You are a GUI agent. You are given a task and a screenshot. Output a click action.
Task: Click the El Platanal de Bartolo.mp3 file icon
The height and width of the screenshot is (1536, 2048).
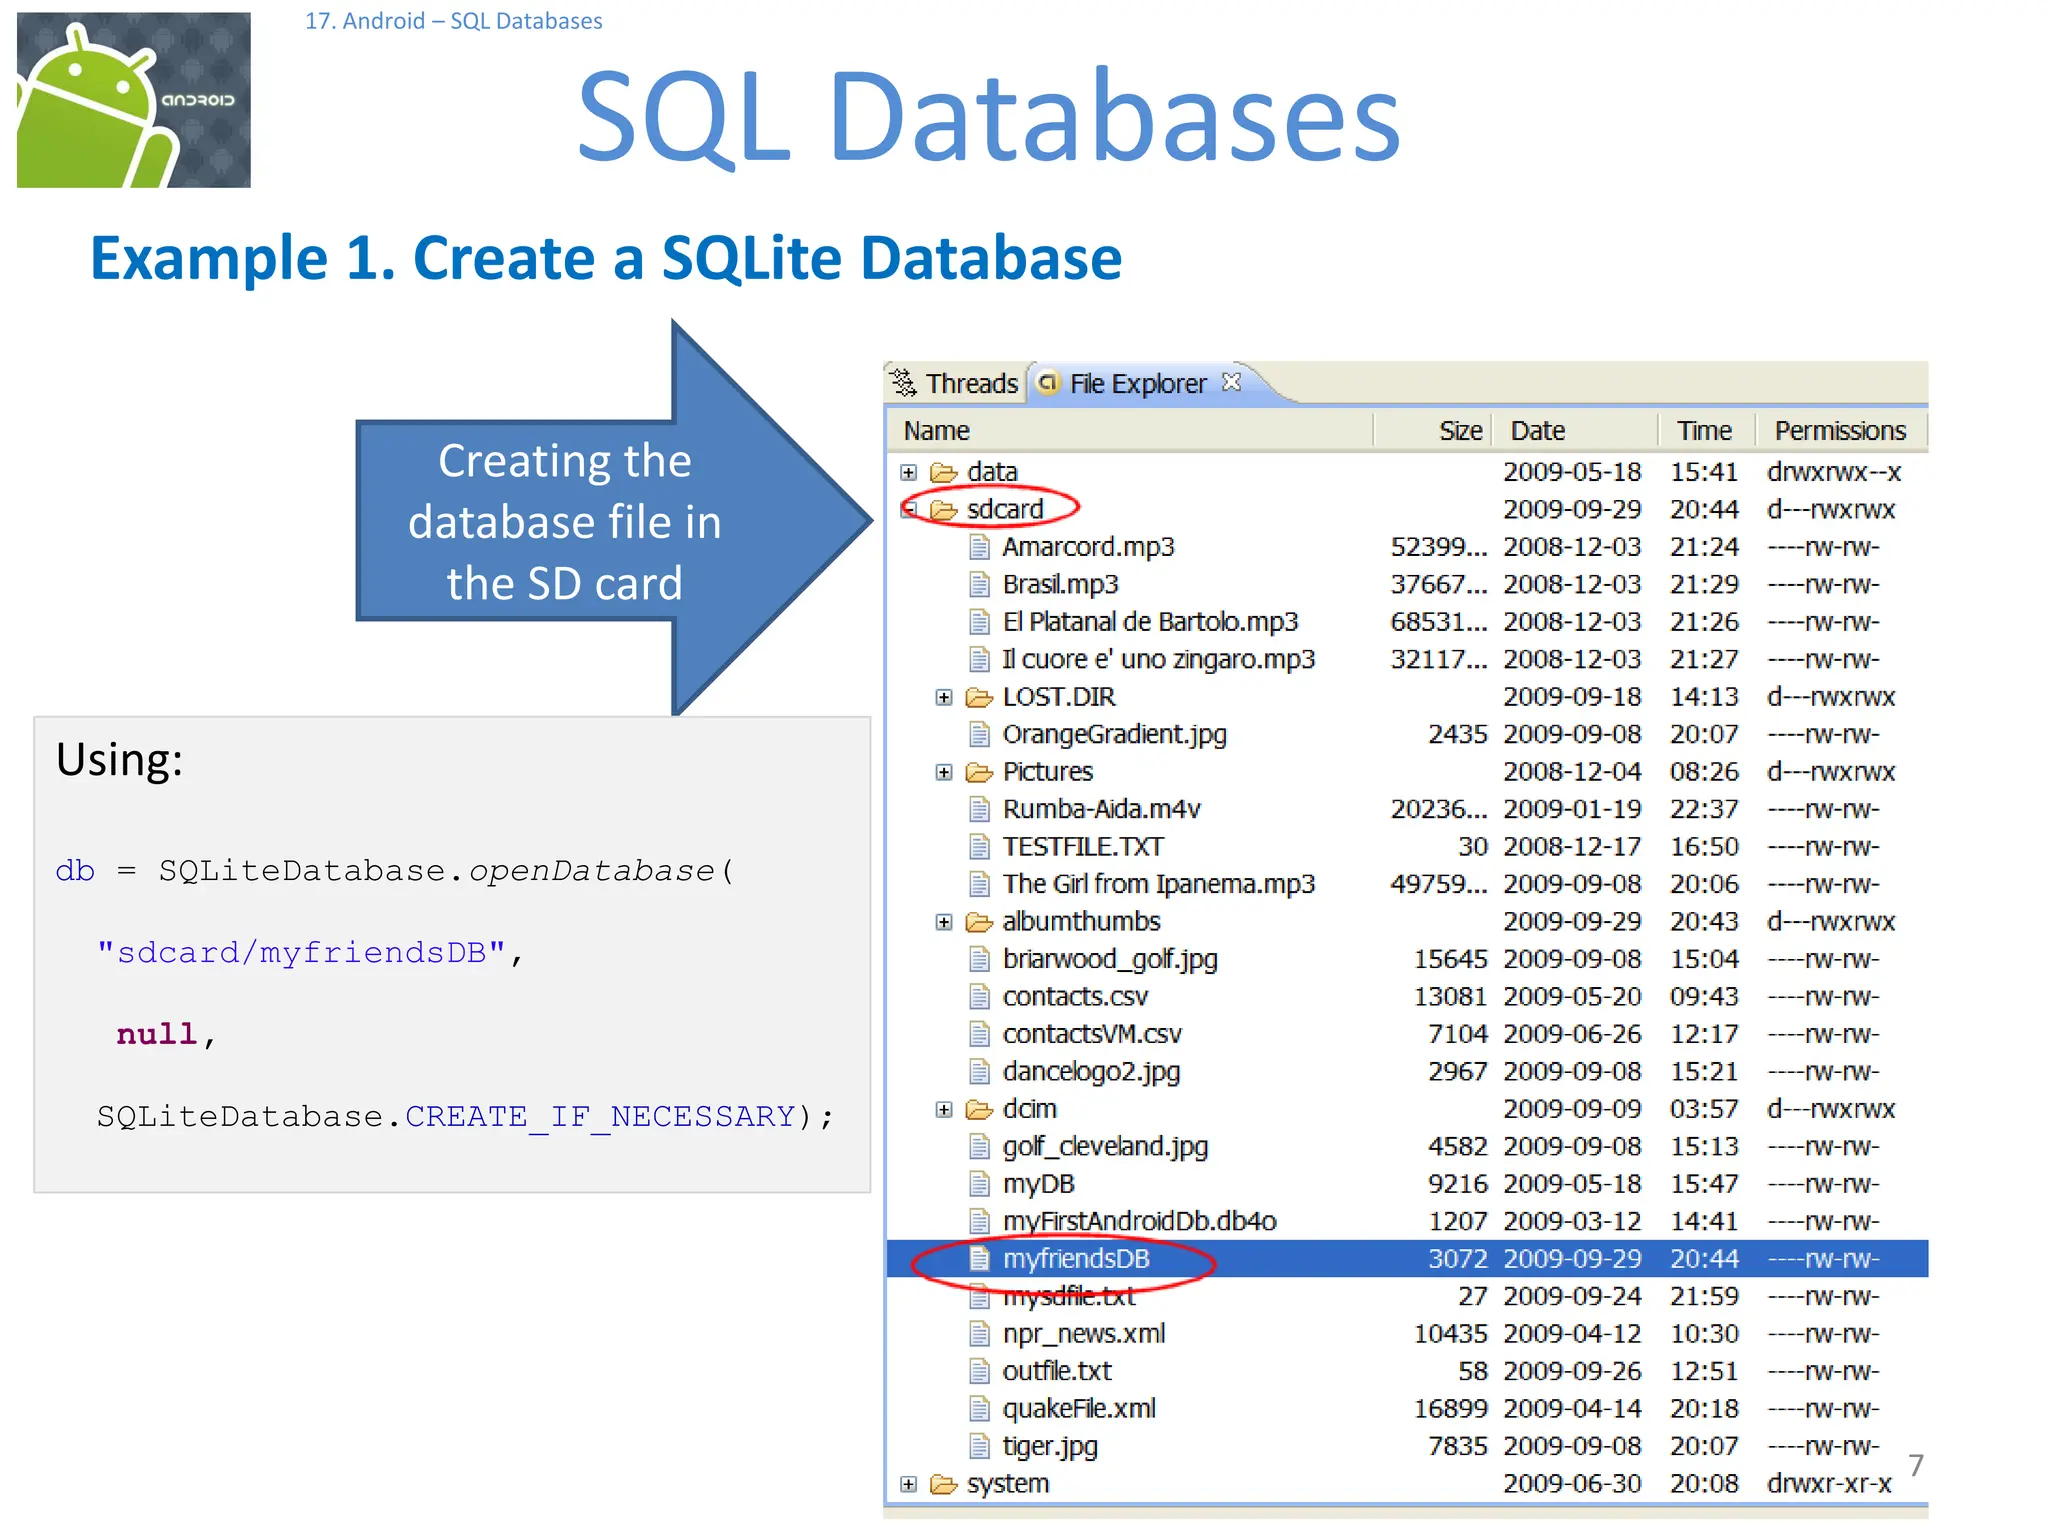coord(980,622)
